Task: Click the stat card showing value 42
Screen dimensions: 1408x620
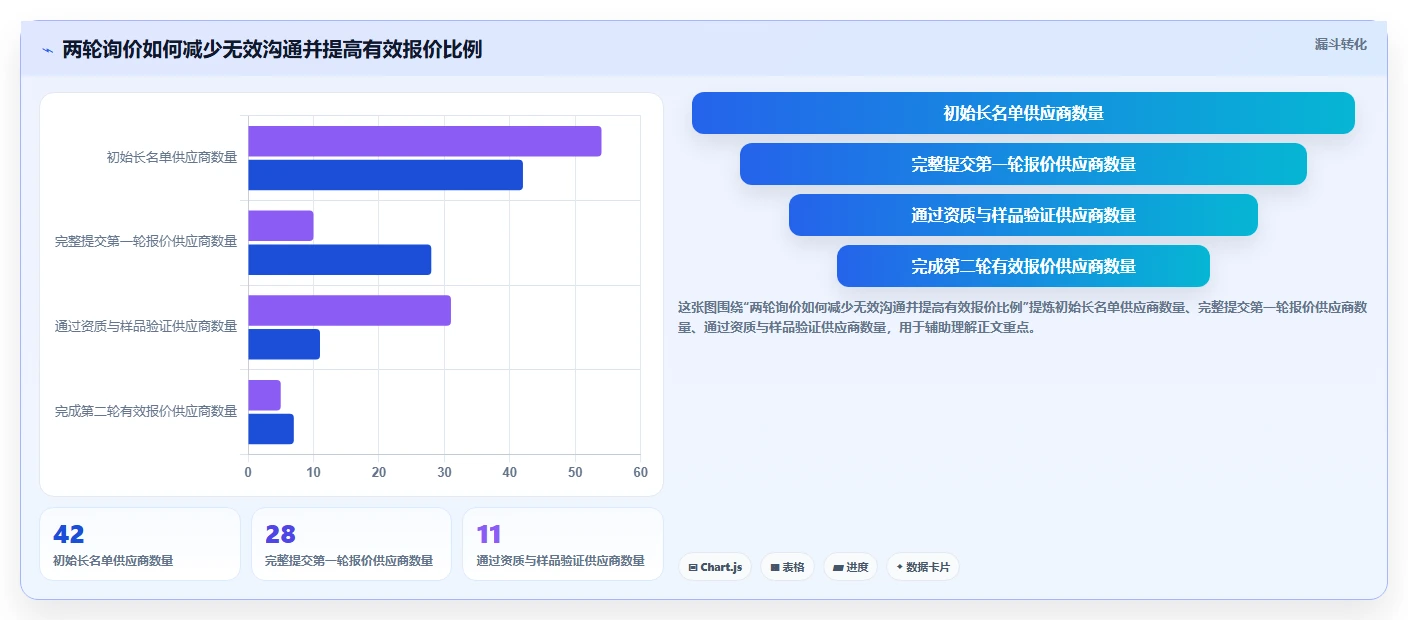Action: 140,544
